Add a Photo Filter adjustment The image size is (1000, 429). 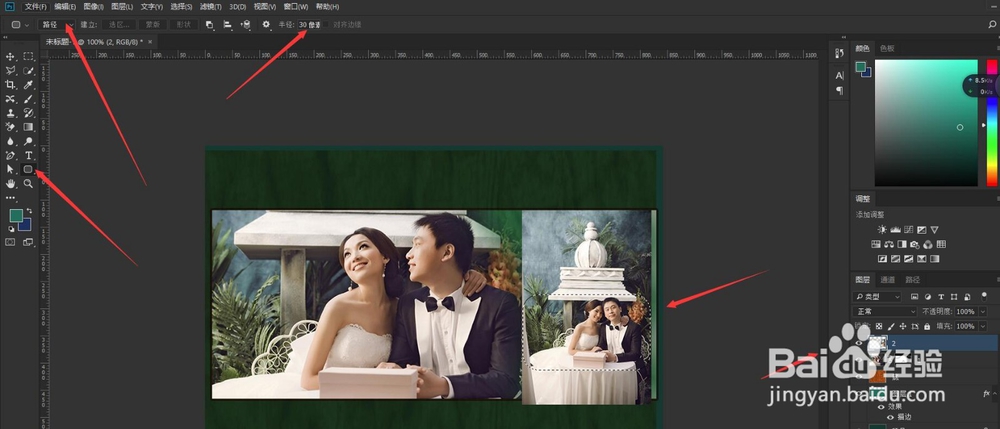pyautogui.click(x=915, y=244)
